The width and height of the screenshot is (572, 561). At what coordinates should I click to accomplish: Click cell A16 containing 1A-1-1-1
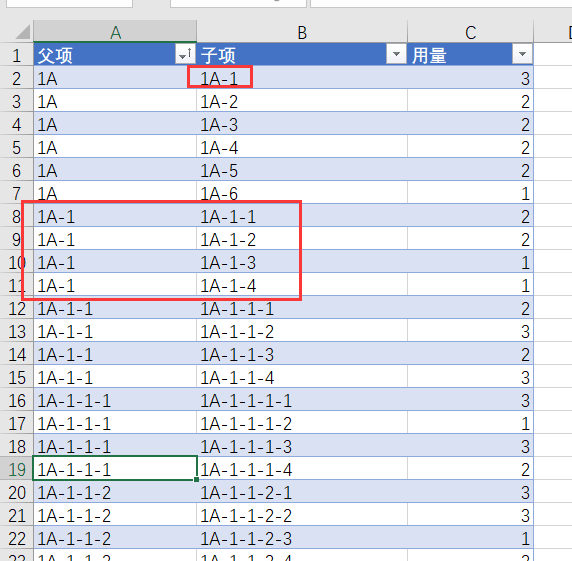tap(115, 400)
